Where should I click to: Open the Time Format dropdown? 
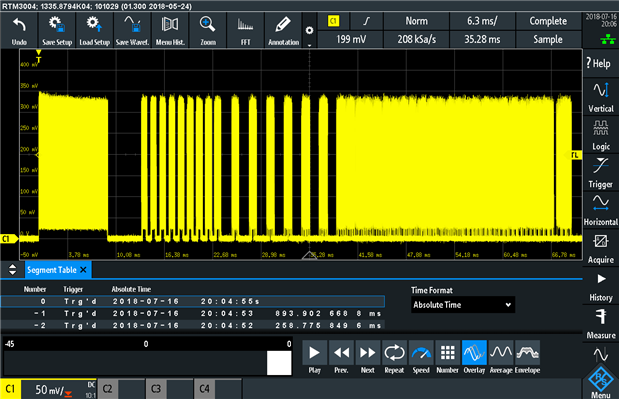tap(463, 305)
